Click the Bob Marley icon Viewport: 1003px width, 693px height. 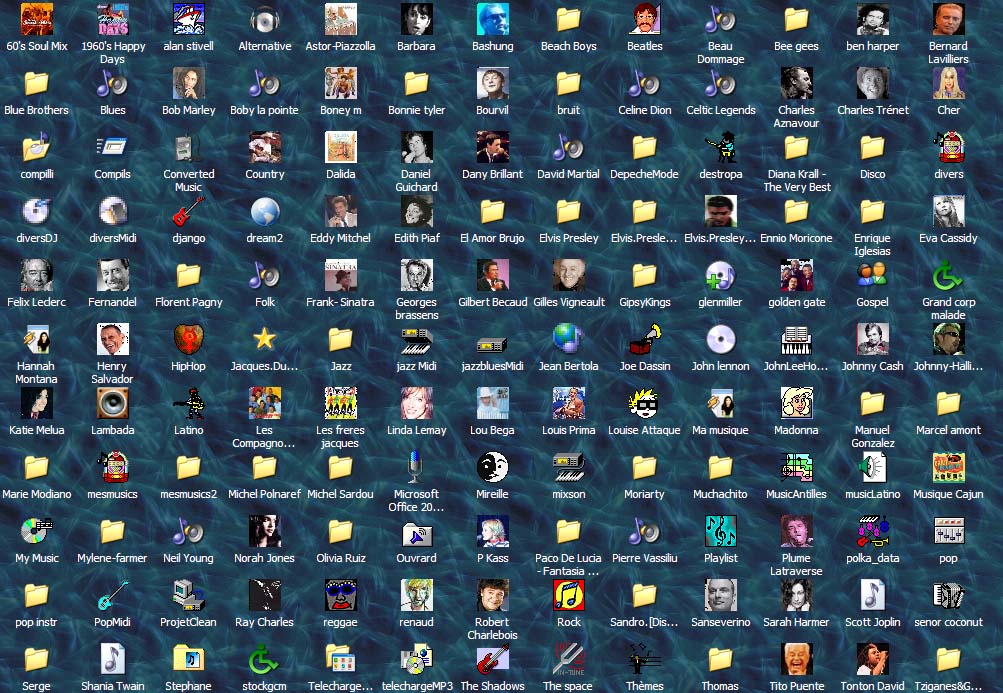click(x=189, y=83)
